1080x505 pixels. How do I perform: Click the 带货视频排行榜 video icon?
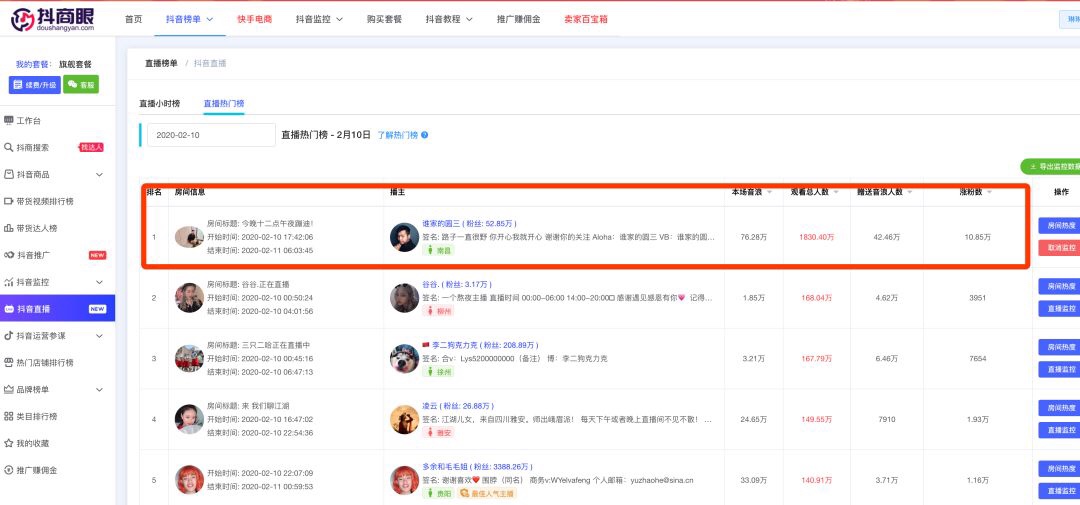[x=9, y=201]
